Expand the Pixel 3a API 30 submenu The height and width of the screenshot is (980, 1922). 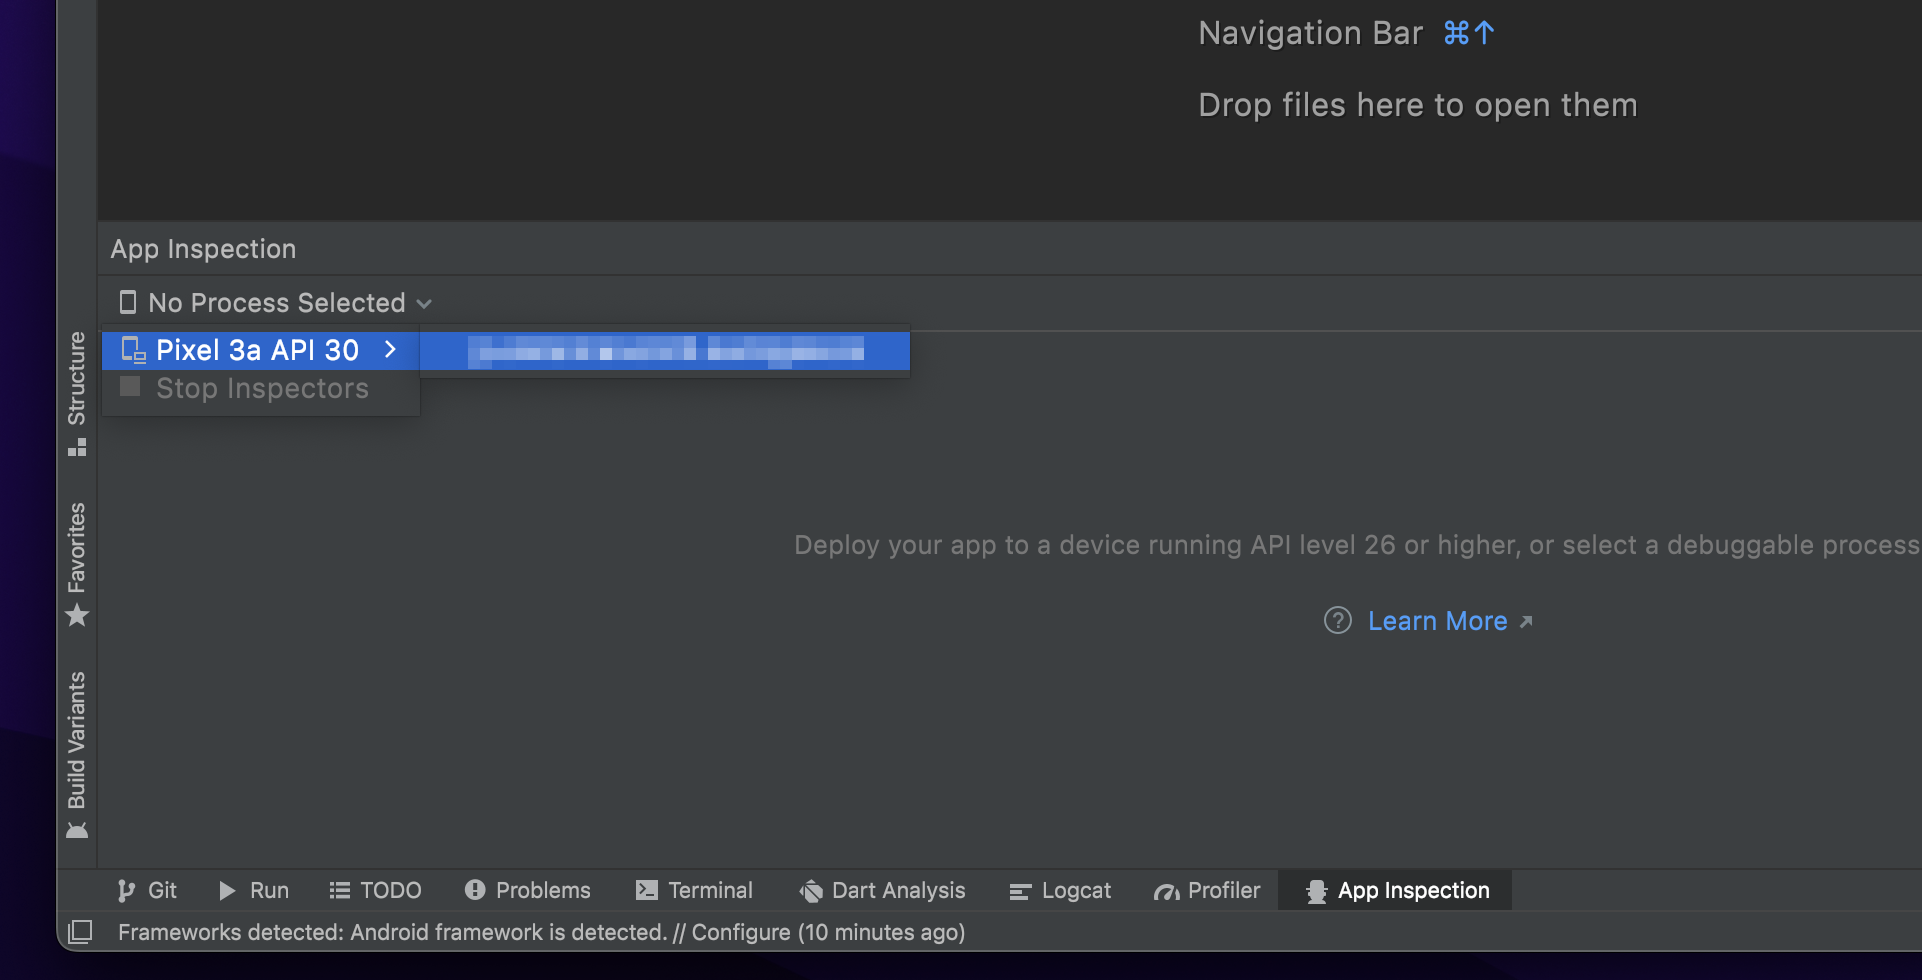(390, 350)
